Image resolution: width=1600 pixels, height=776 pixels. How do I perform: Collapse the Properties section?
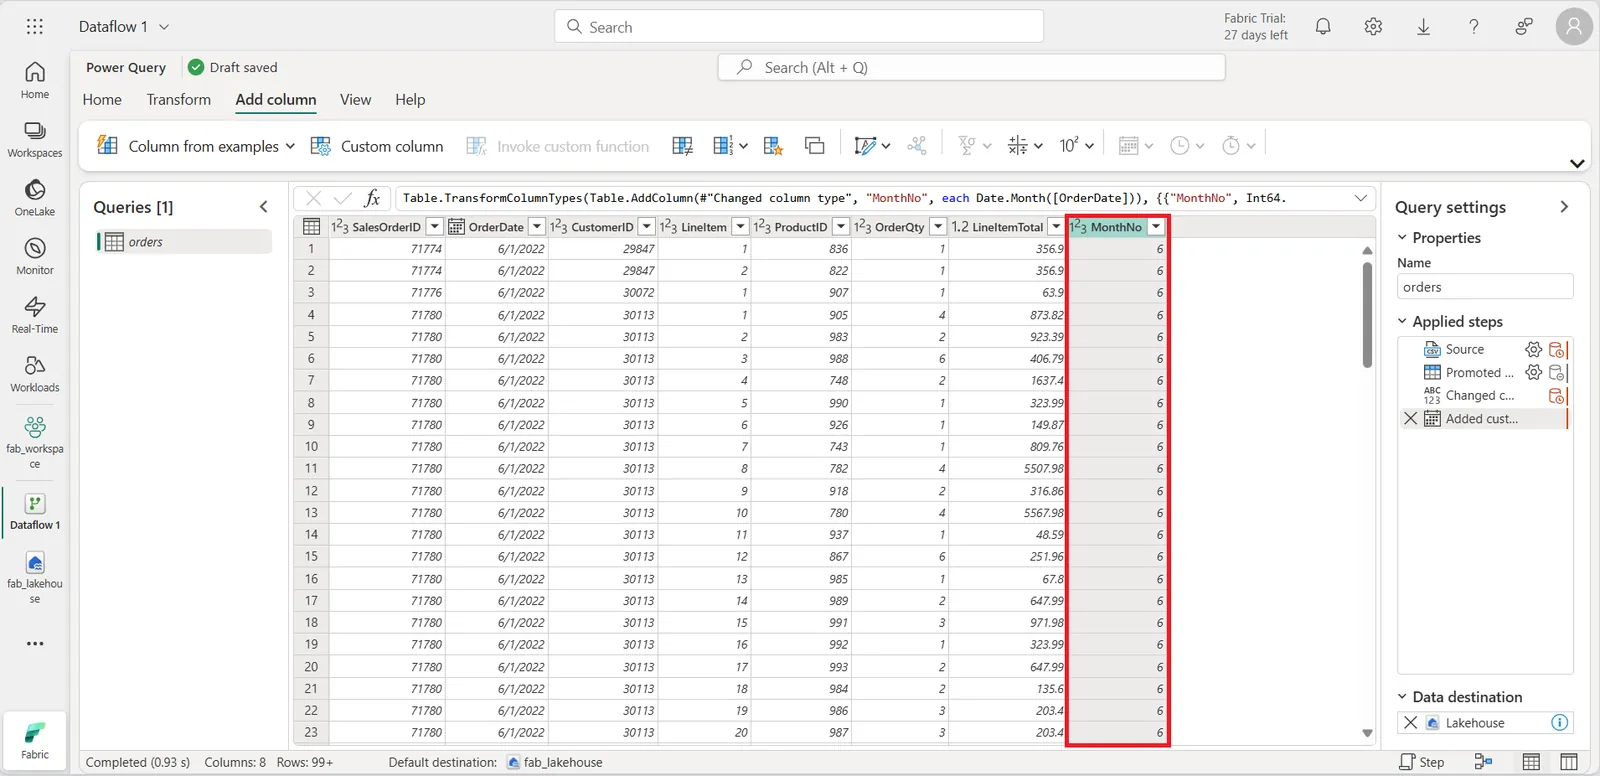[1402, 237]
